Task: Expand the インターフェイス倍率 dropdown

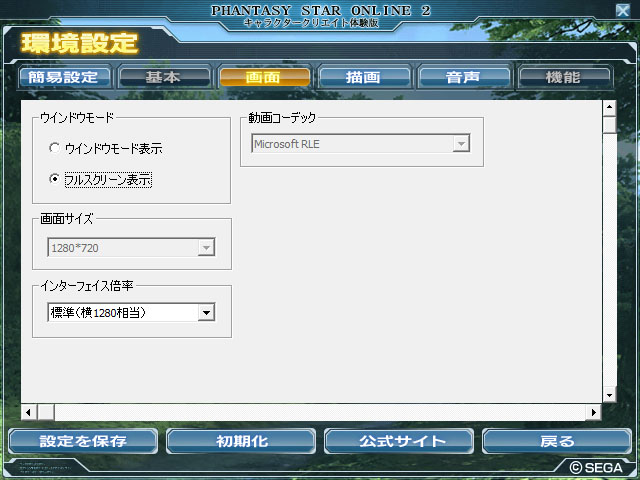Action: (131, 313)
